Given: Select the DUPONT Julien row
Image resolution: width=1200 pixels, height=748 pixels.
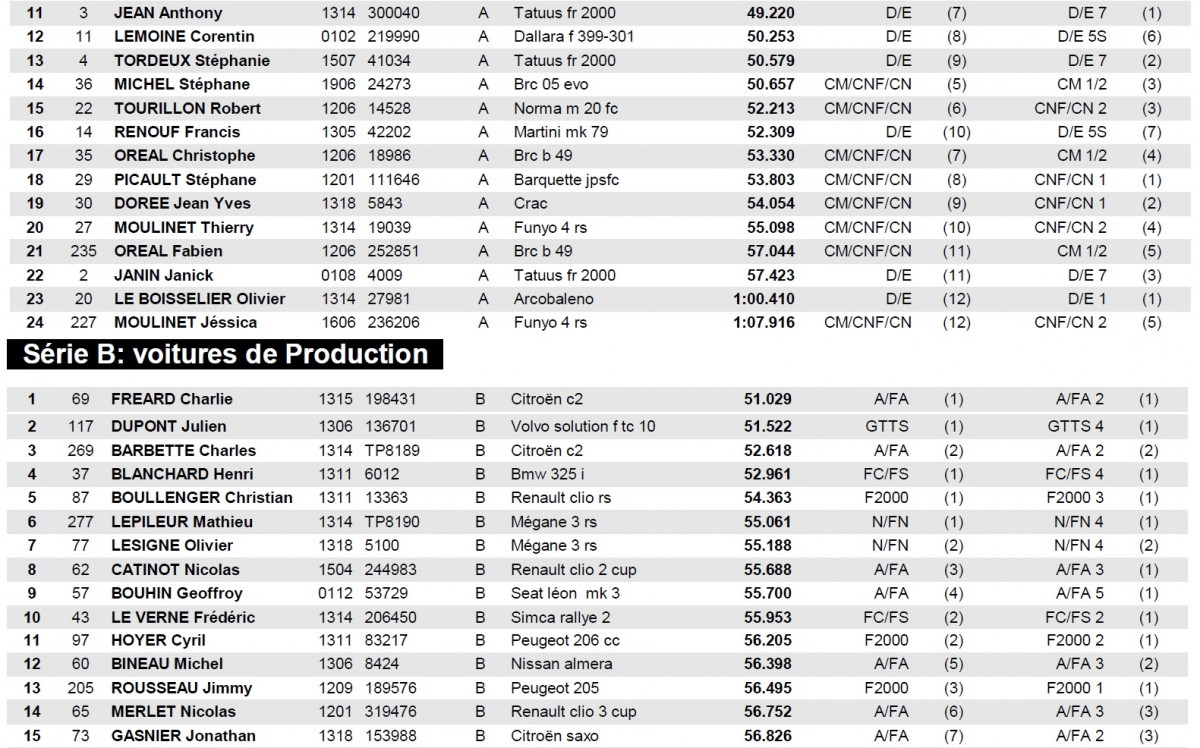Looking at the screenshot, I should (x=600, y=426).
